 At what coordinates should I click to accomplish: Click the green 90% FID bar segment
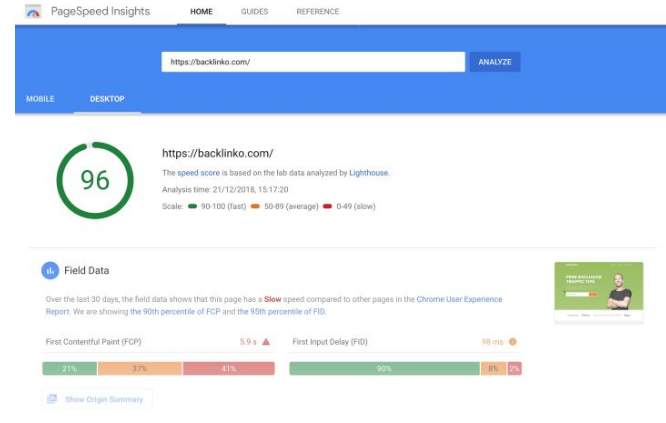(x=384, y=368)
